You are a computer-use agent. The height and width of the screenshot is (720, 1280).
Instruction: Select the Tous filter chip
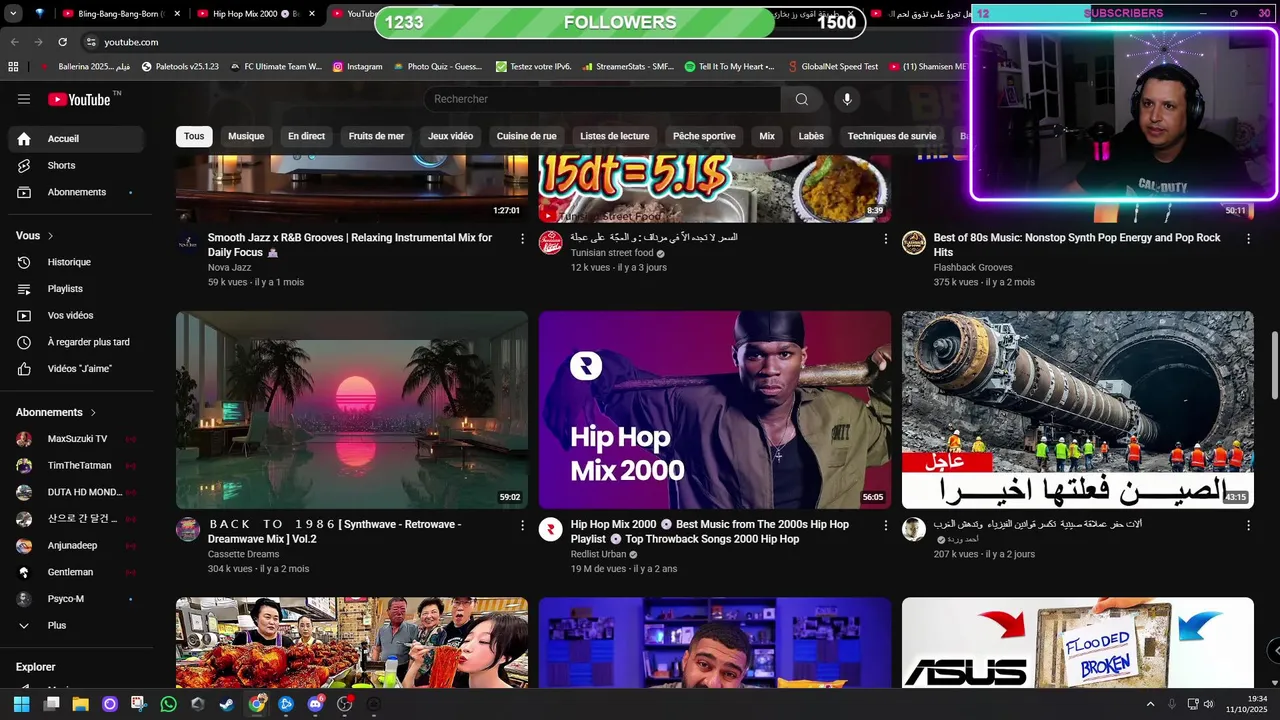coord(194,136)
